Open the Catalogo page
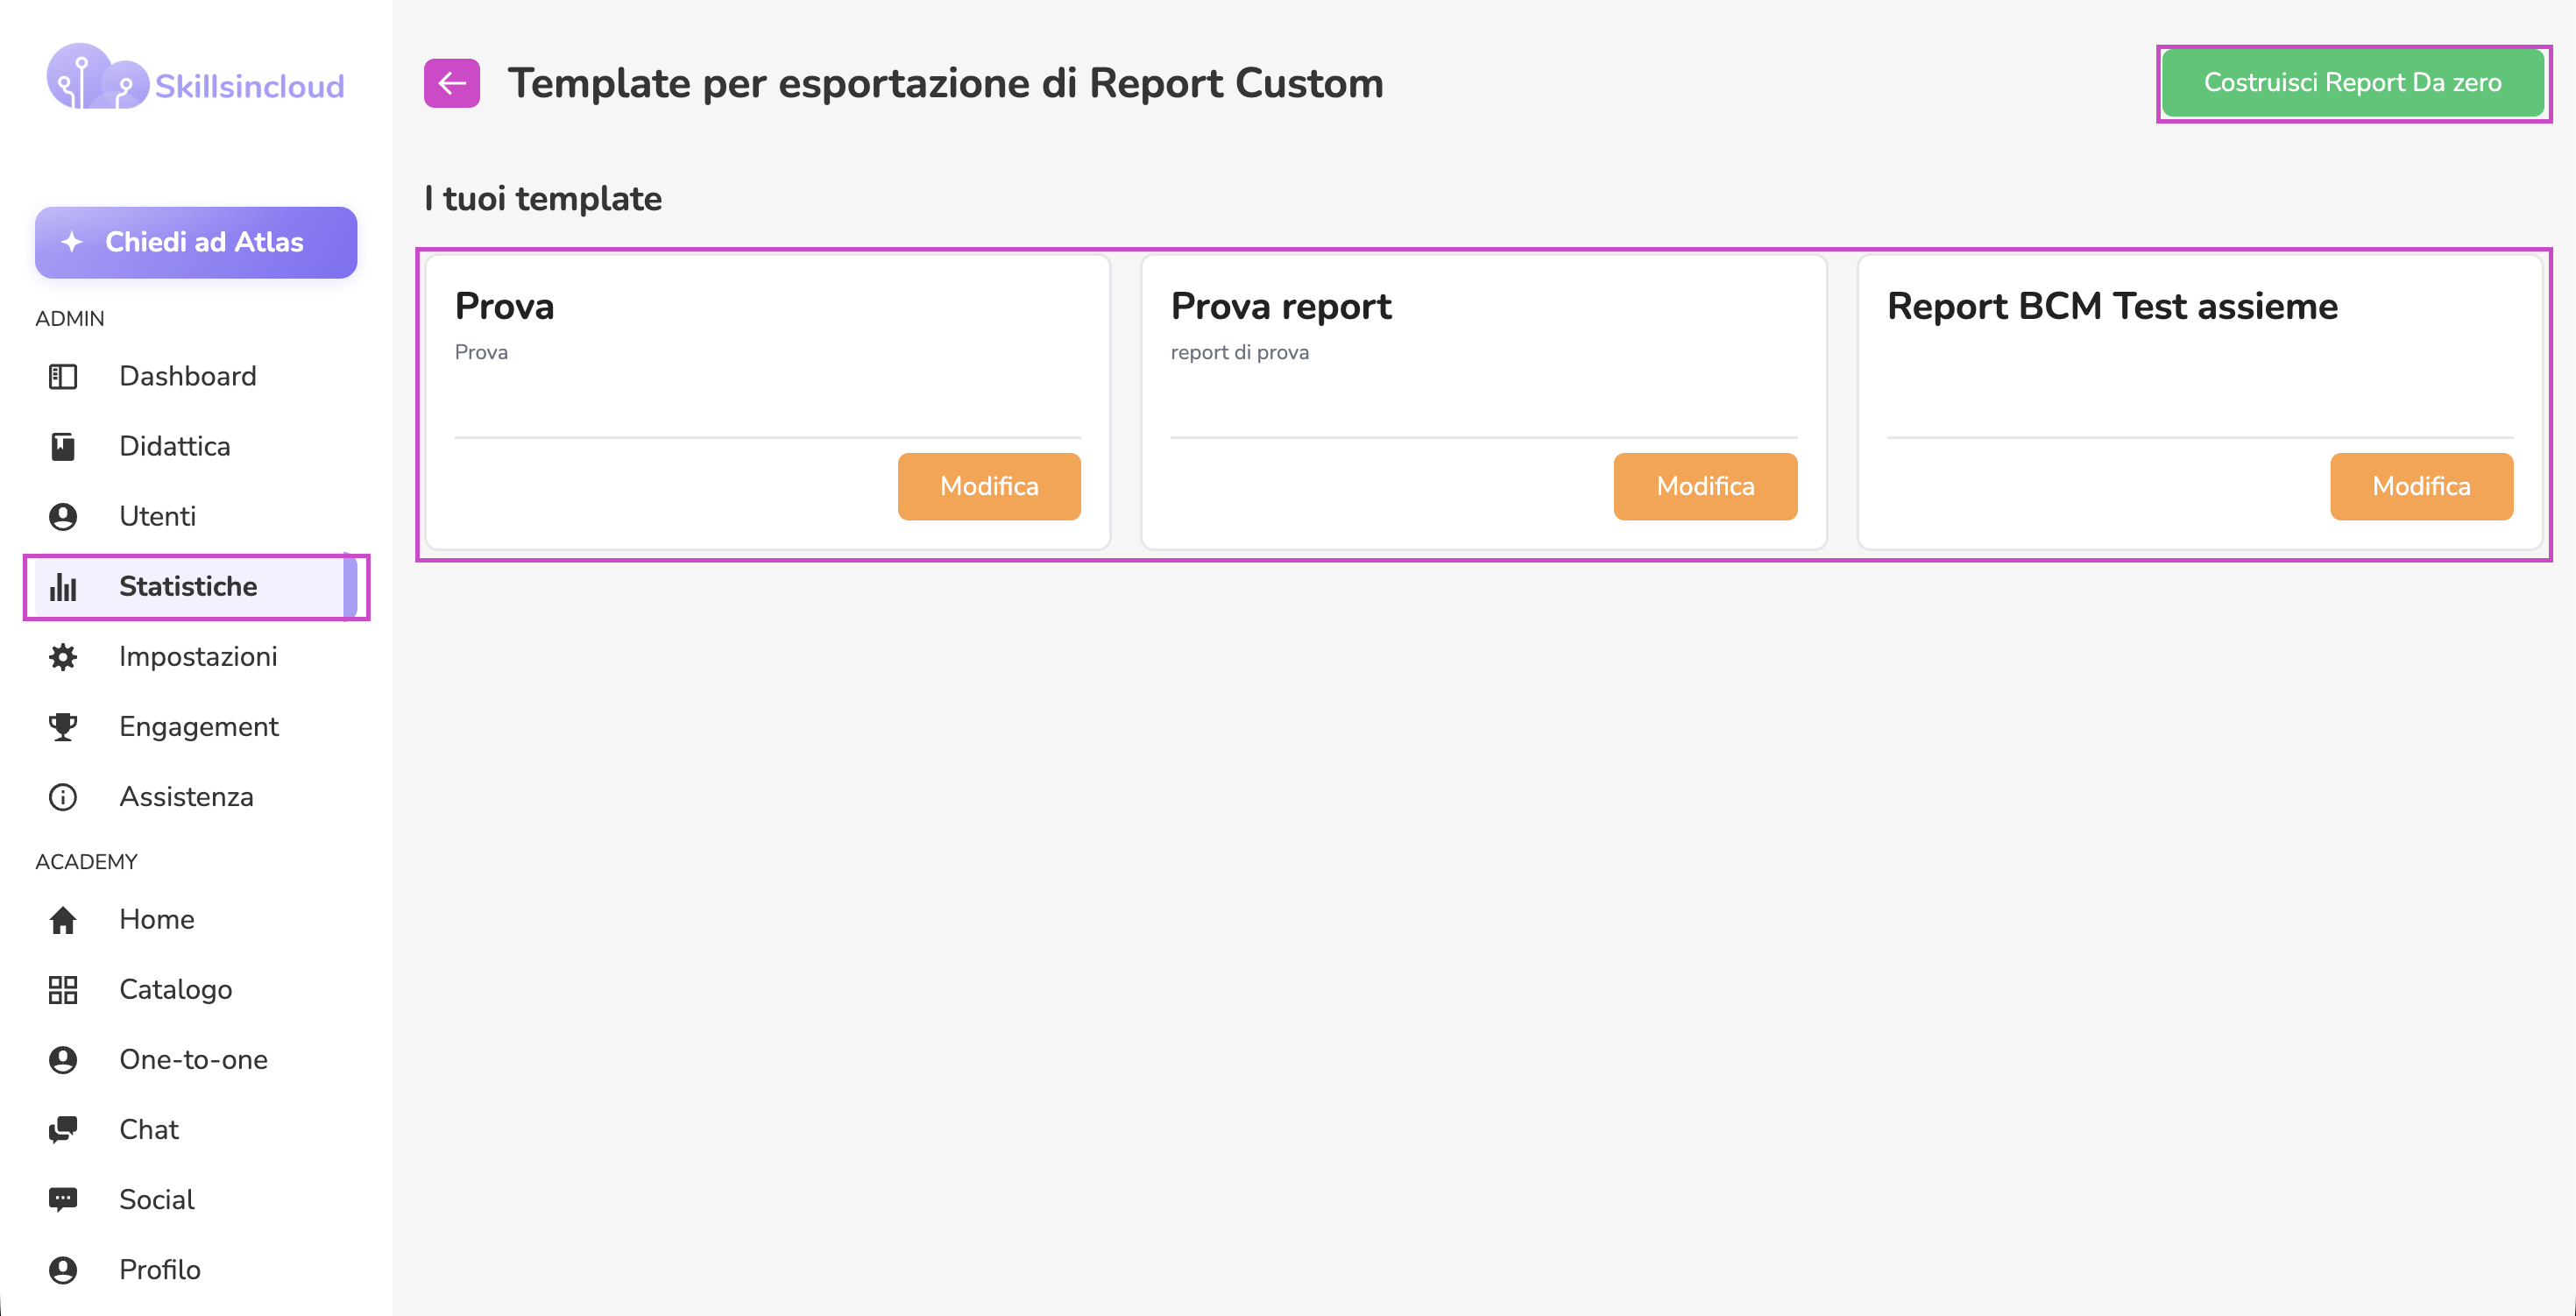 (196, 989)
